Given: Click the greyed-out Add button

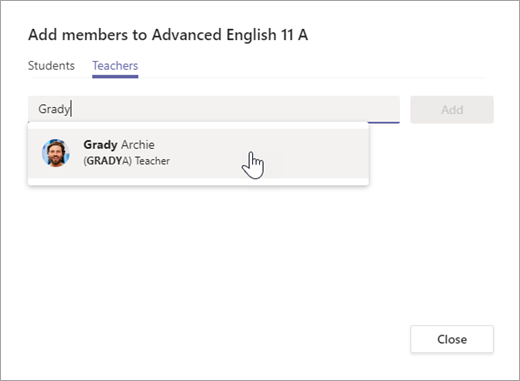Looking at the screenshot, I should (x=452, y=110).
